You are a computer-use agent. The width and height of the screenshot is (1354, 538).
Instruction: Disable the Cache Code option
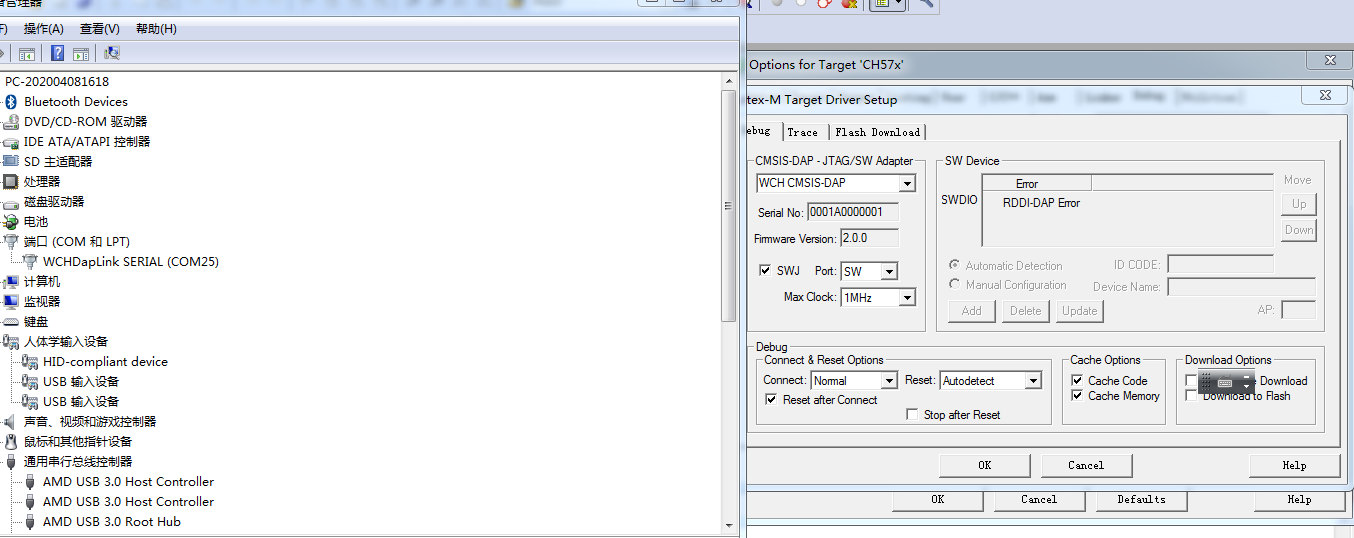pyautogui.click(x=1077, y=381)
